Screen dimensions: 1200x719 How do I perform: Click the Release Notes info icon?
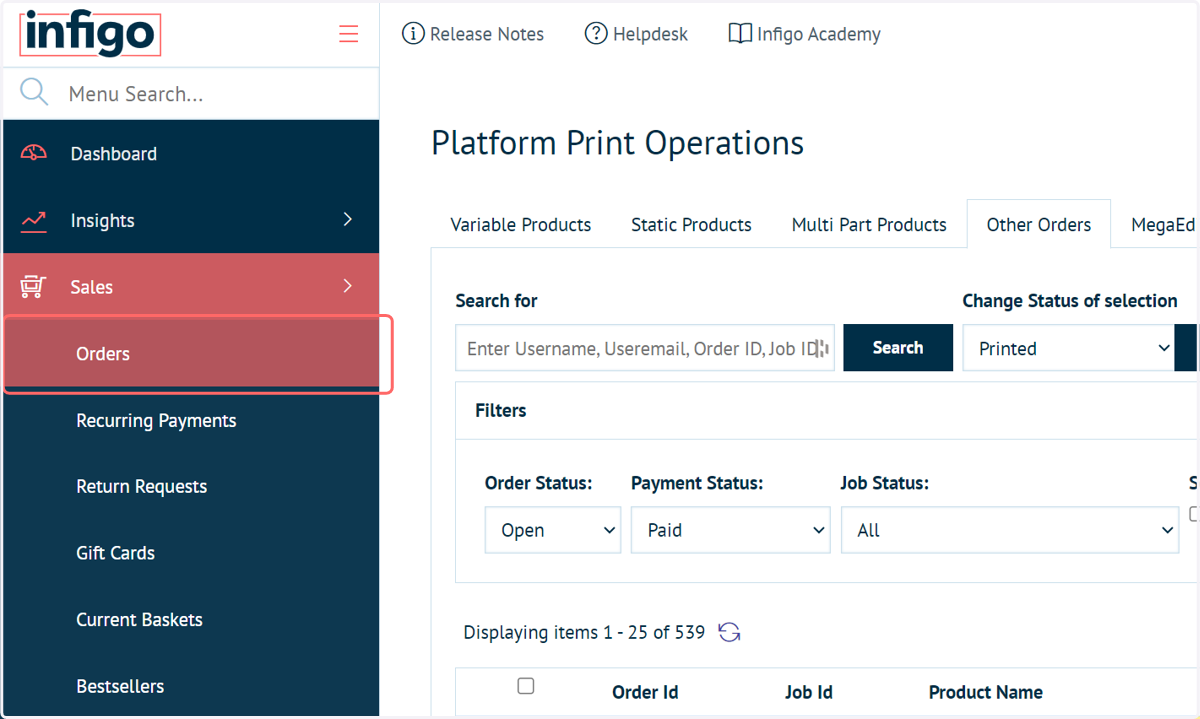413,34
